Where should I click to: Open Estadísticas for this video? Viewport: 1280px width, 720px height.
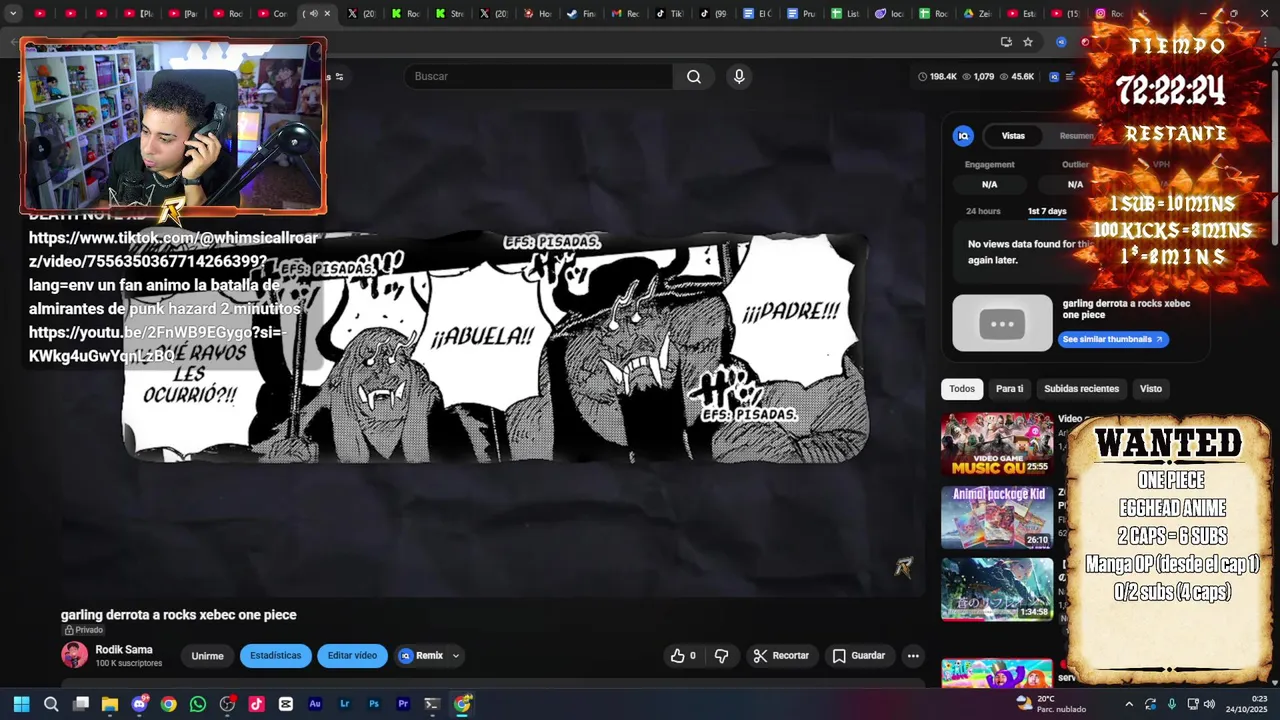coord(275,656)
